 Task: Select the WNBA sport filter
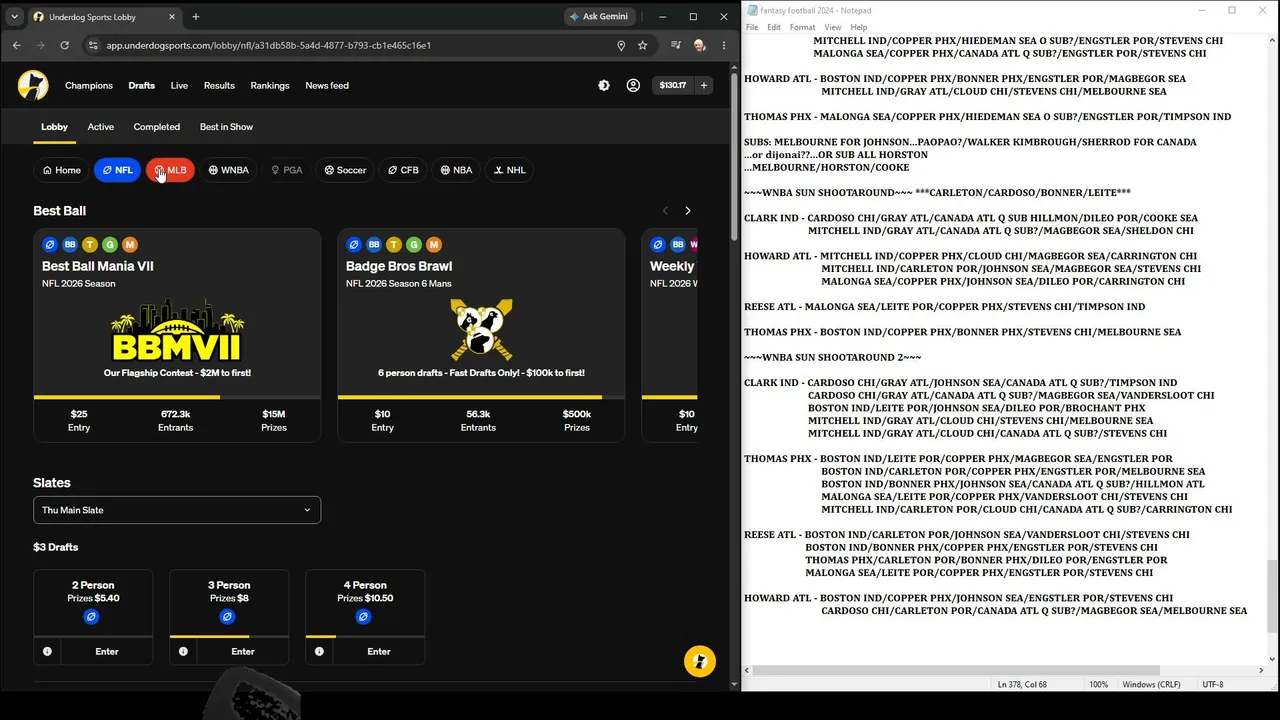click(228, 170)
